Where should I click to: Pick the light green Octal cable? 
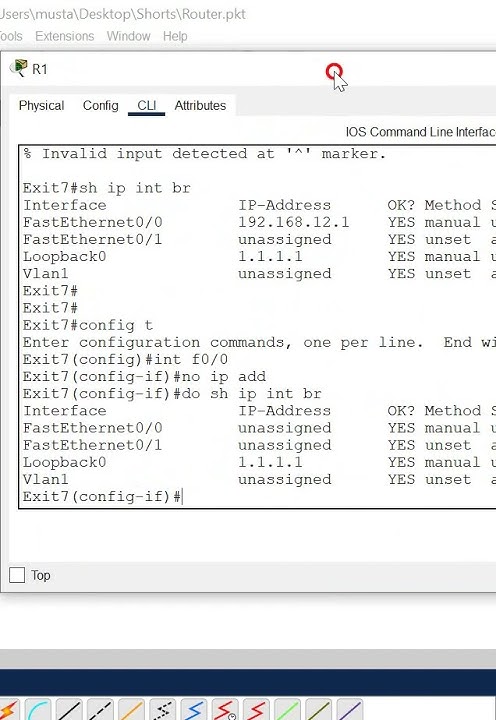pyautogui.click(x=287, y=710)
